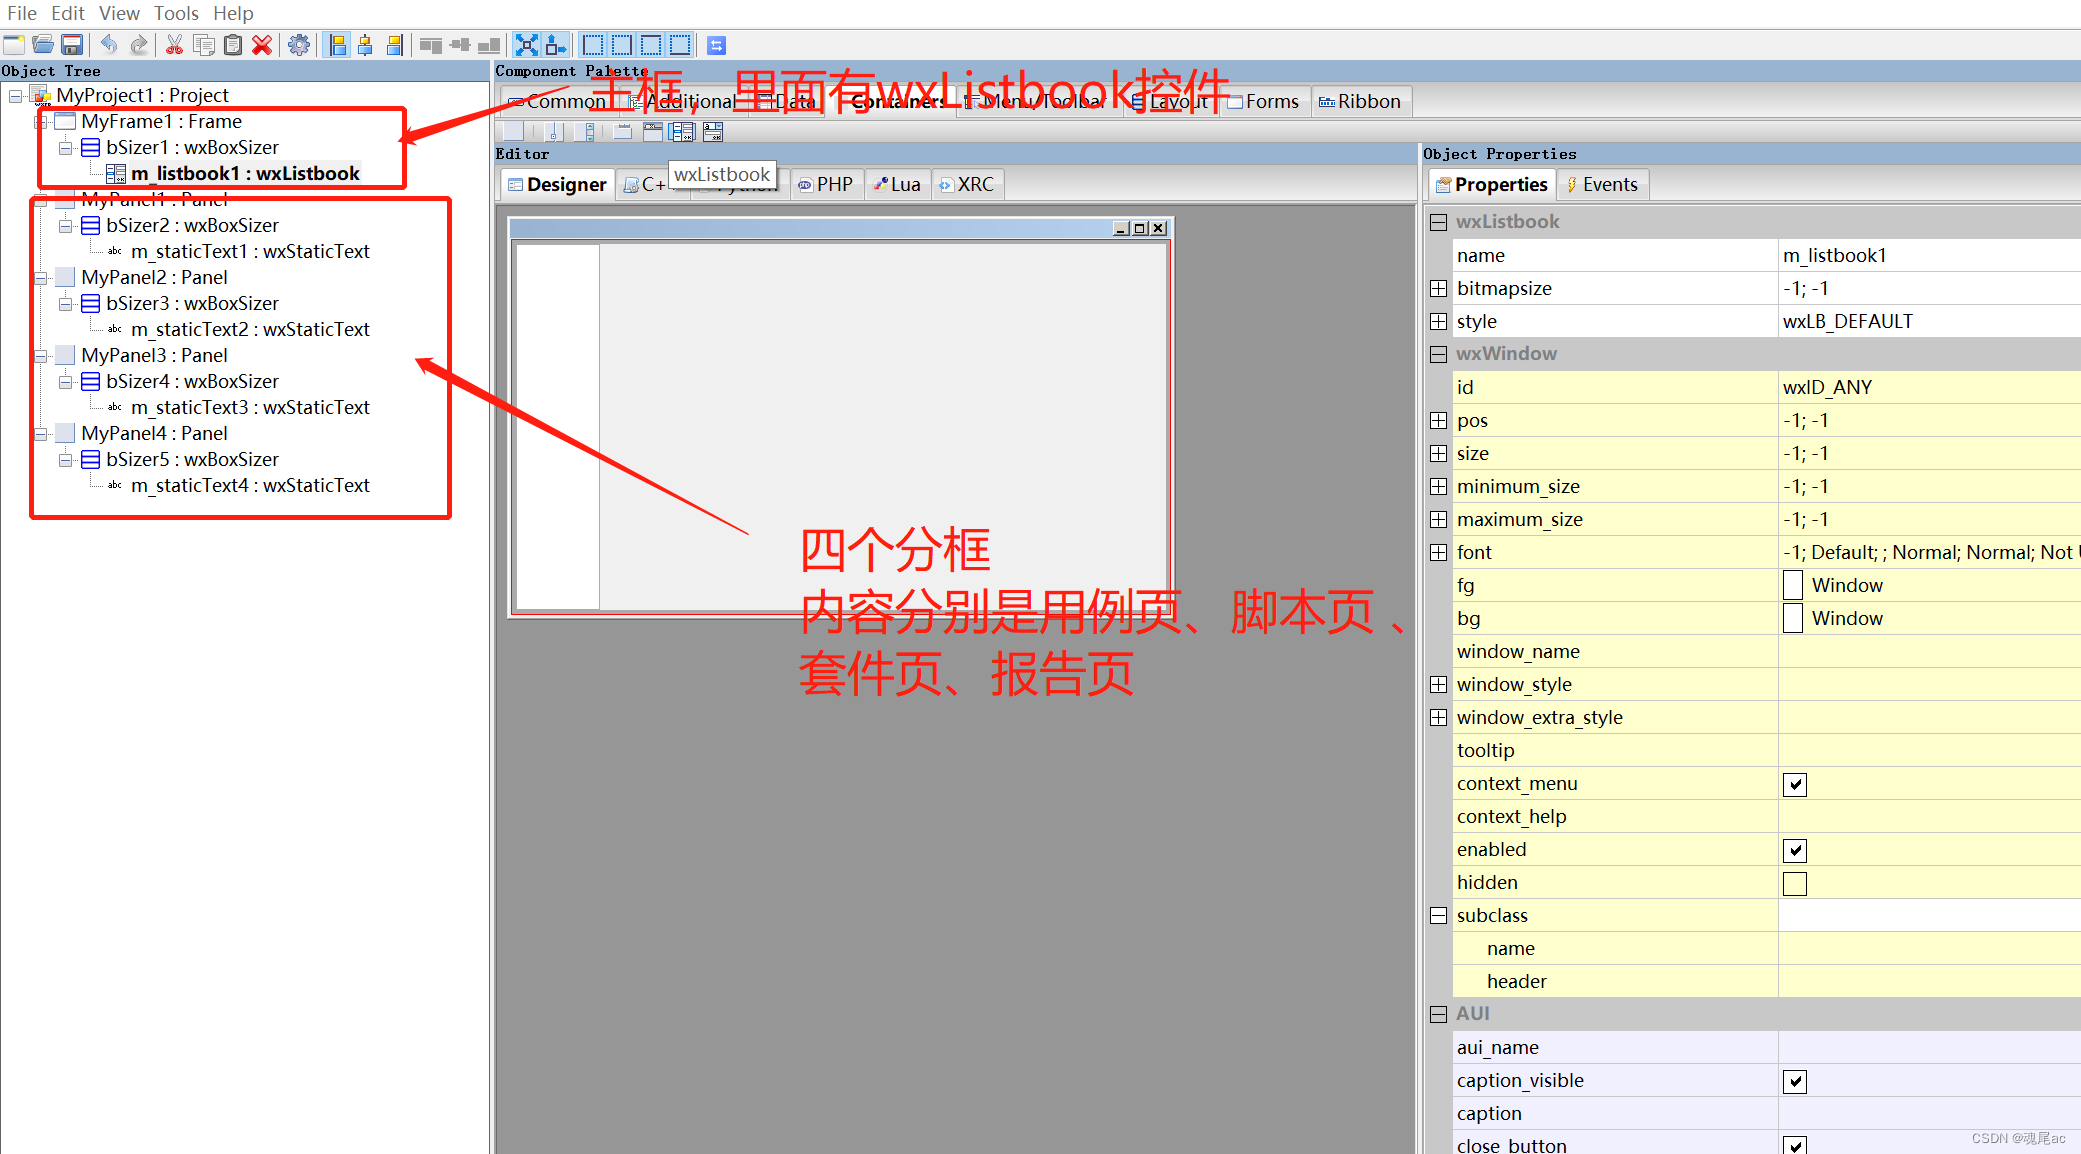The width and height of the screenshot is (2081, 1154).
Task: Expand the bitmapsize property
Action: tap(1438, 289)
